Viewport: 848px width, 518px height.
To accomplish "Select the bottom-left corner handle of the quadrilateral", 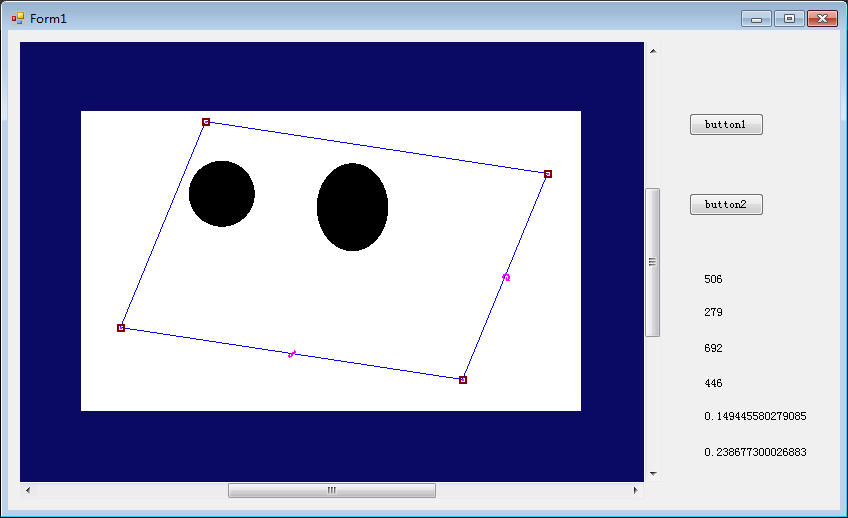I will click(x=121, y=328).
